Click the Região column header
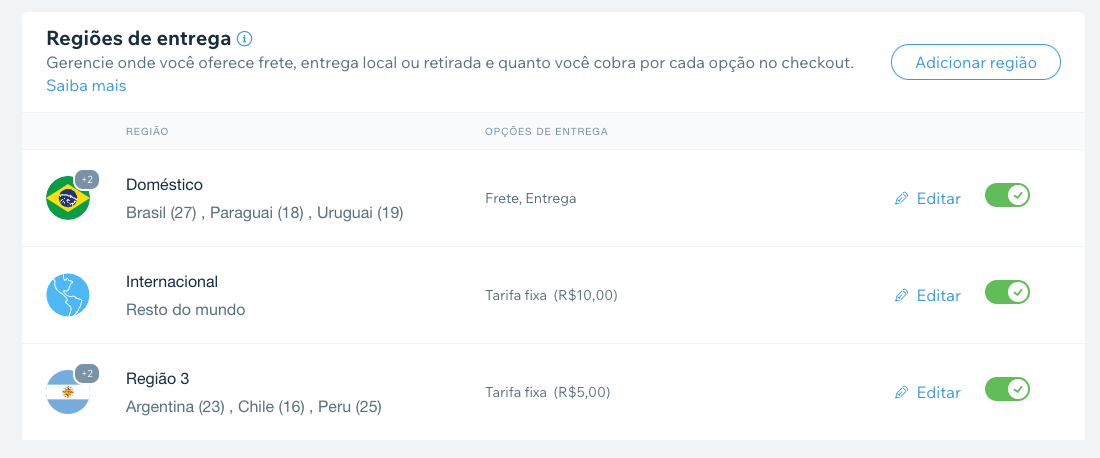The image size is (1100, 458). [147, 132]
